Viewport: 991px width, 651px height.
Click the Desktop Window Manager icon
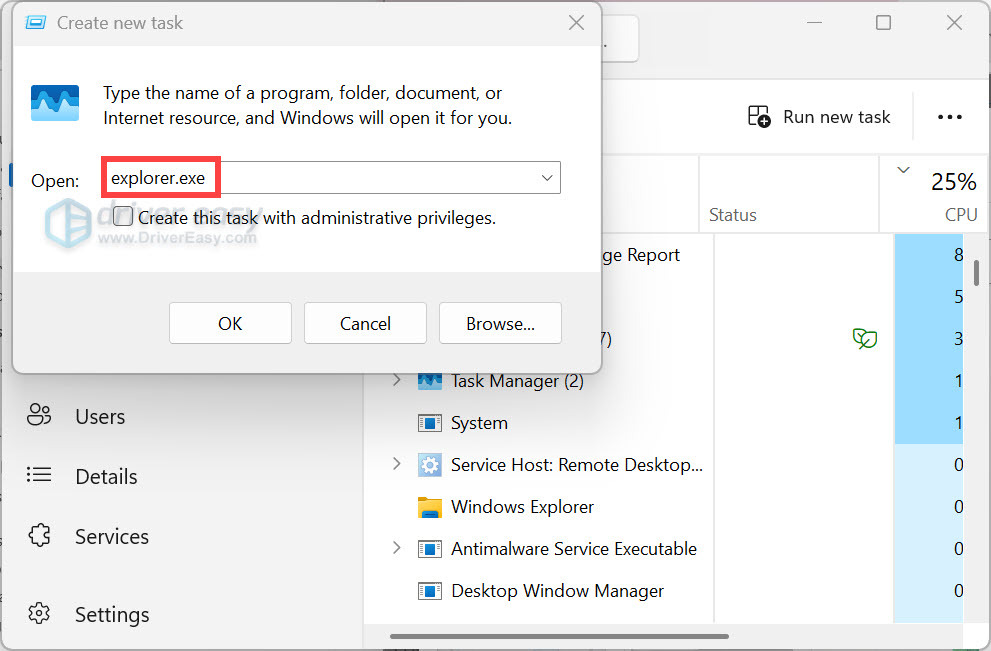pos(430,591)
